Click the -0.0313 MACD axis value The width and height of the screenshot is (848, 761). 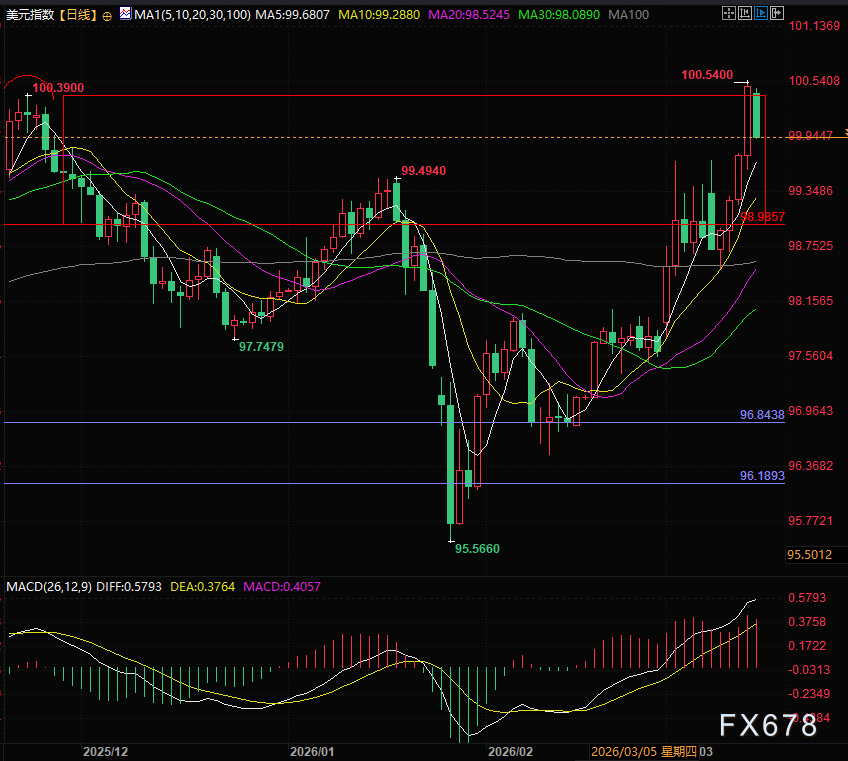809,670
